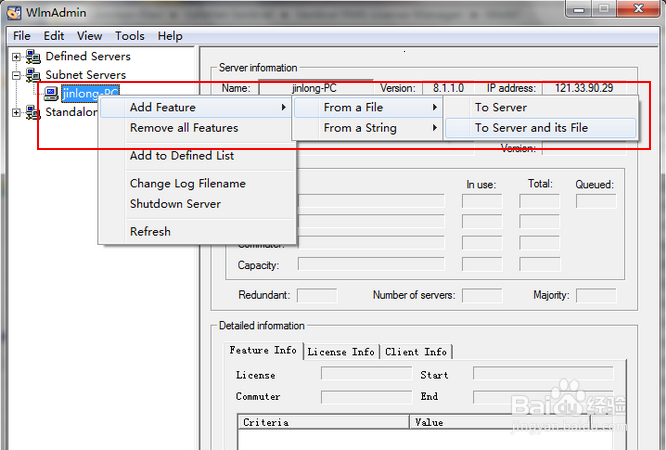The image size is (666, 450).
Task: Select Defined Servers tree label
Action: [x=88, y=57]
